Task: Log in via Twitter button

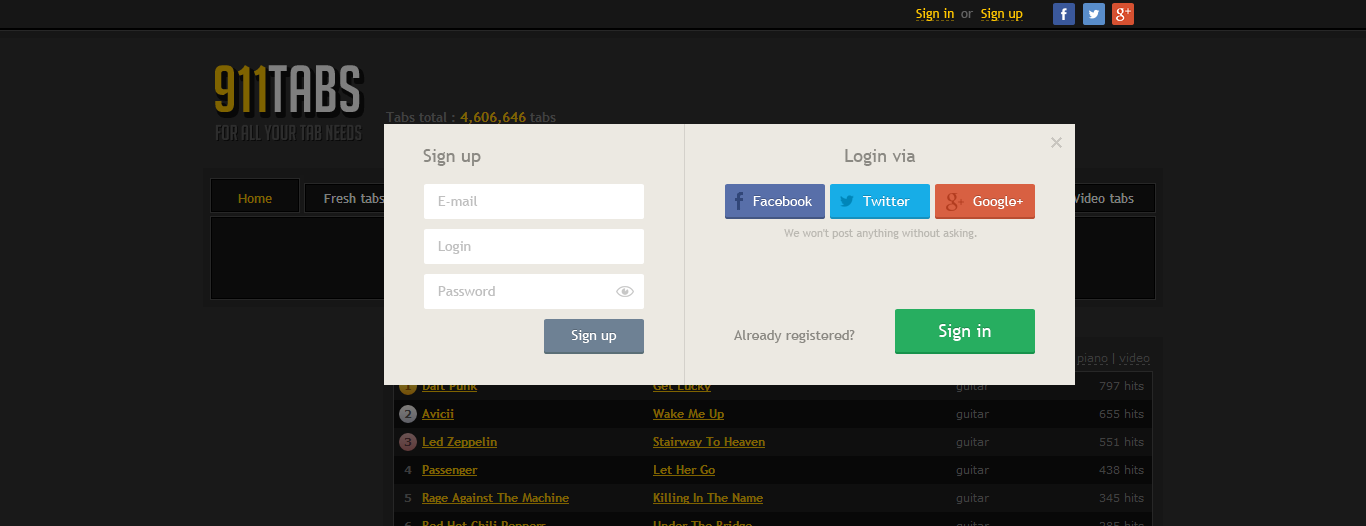Action: click(880, 201)
